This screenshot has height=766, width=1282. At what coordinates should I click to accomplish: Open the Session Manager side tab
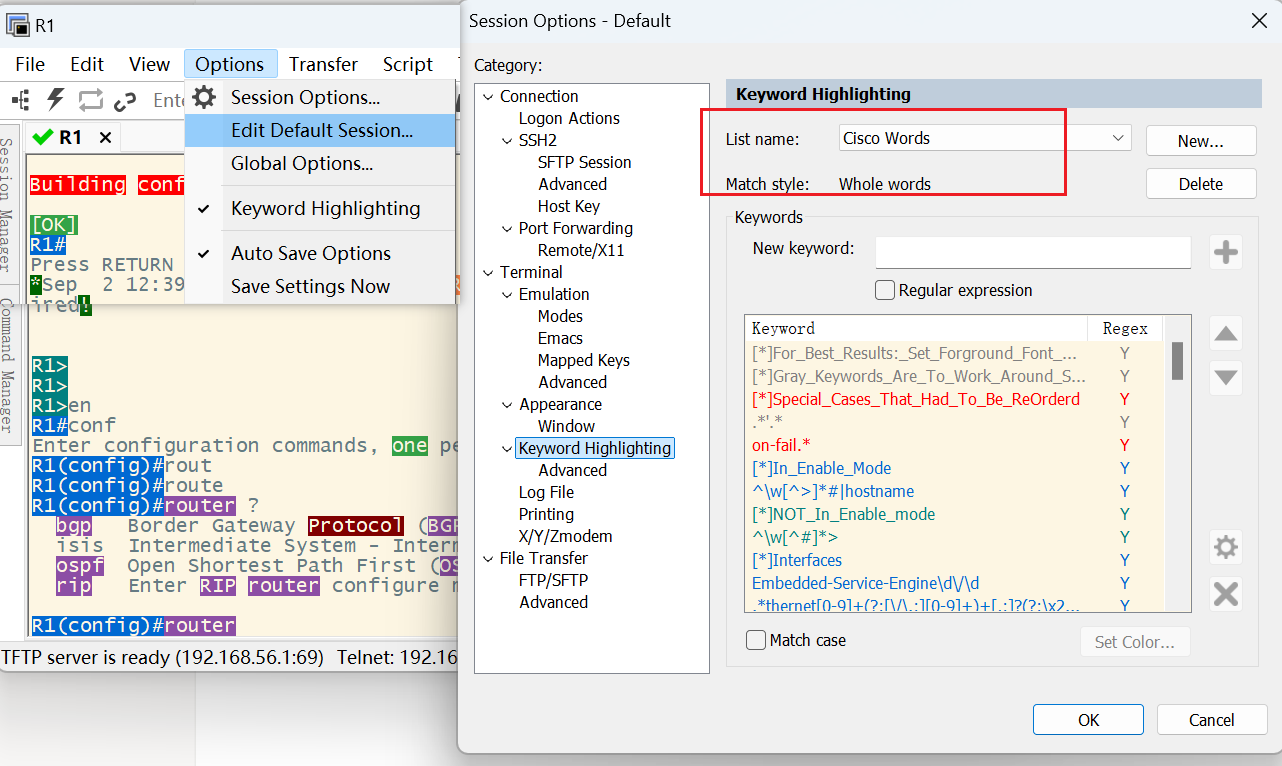pyautogui.click(x=6, y=204)
